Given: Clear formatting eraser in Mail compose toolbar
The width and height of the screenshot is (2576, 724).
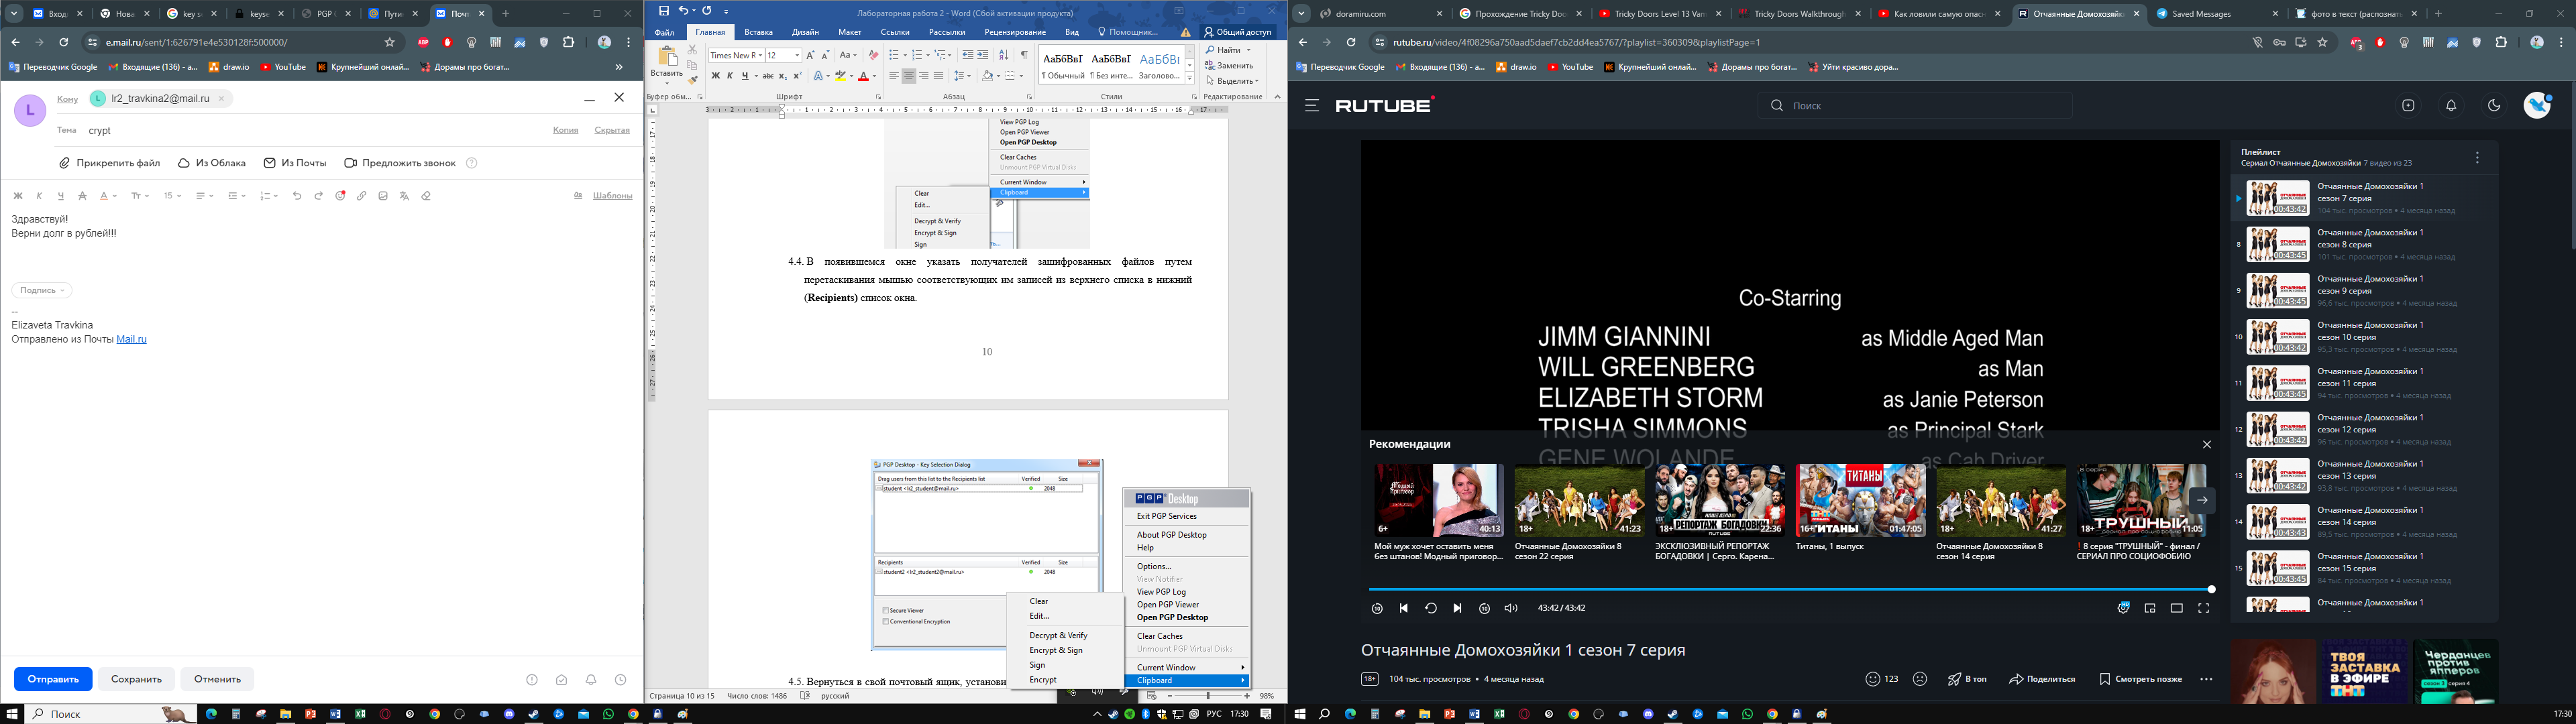Looking at the screenshot, I should [x=426, y=196].
